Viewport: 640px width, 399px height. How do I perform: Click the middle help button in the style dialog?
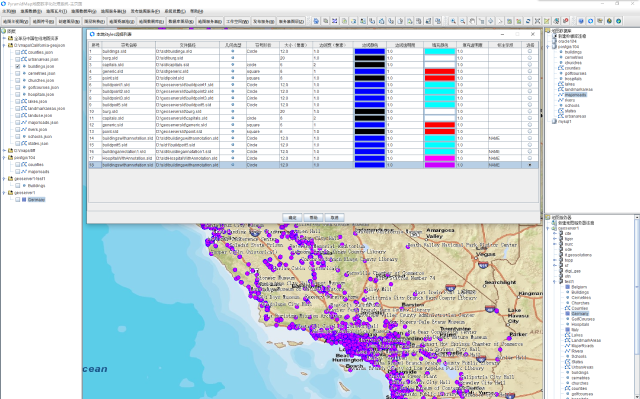(313, 217)
